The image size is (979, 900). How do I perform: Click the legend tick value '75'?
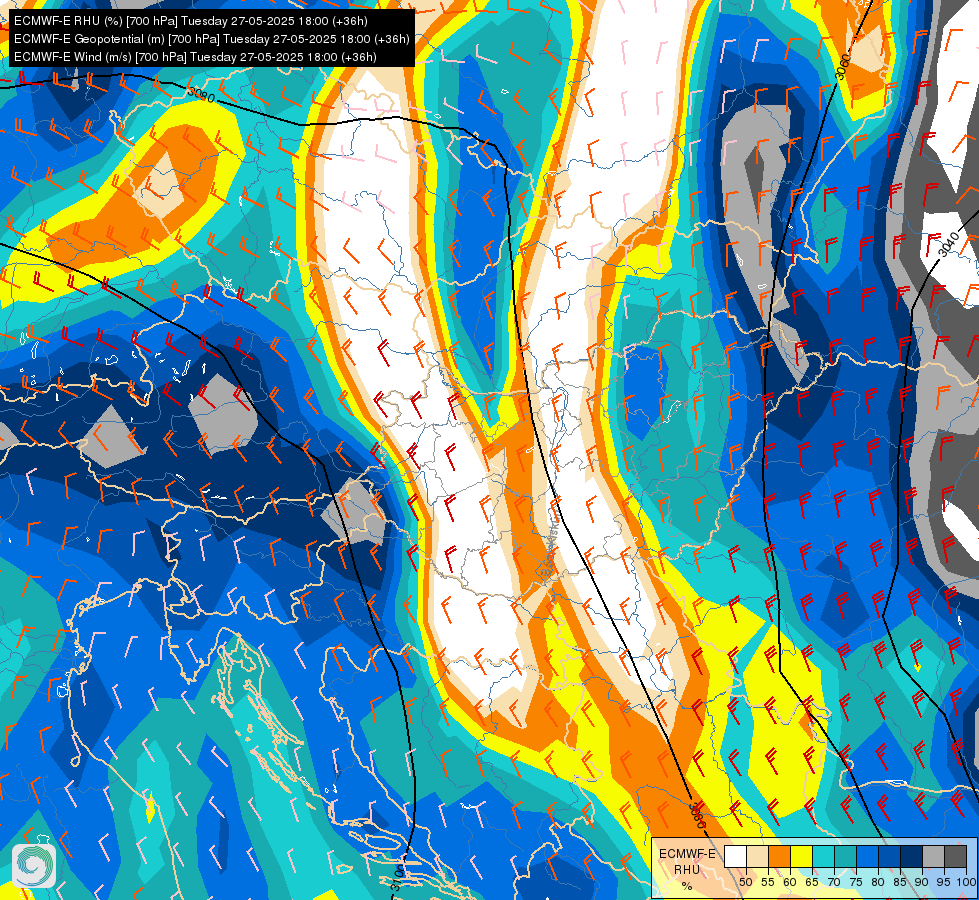coord(856,882)
